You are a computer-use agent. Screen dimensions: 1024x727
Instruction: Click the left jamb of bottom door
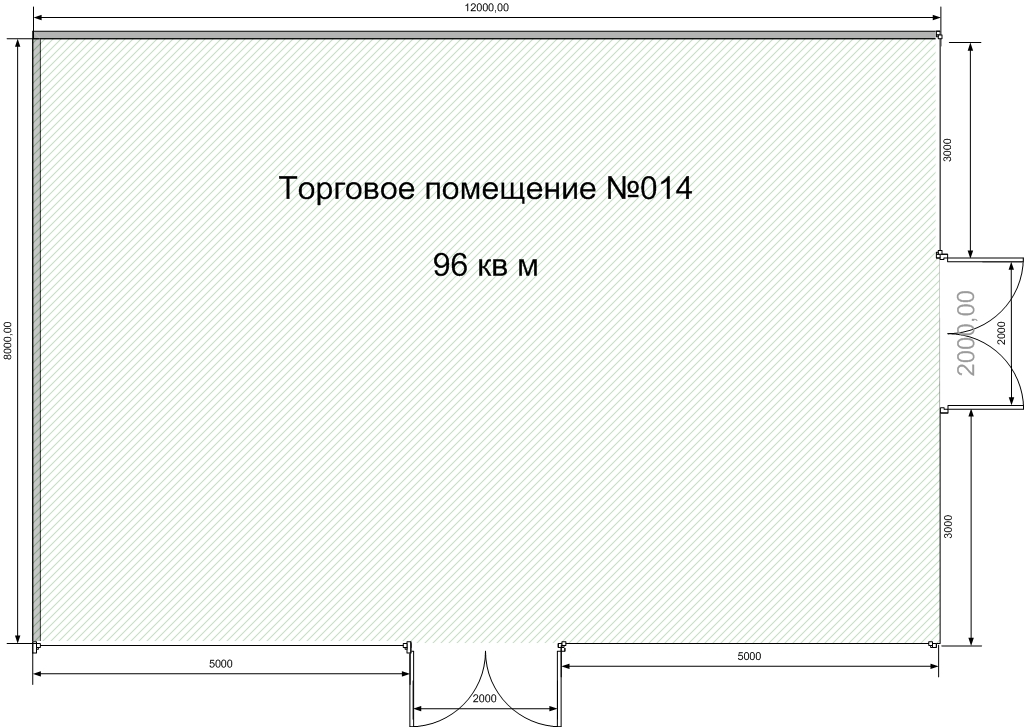[x=408, y=646]
